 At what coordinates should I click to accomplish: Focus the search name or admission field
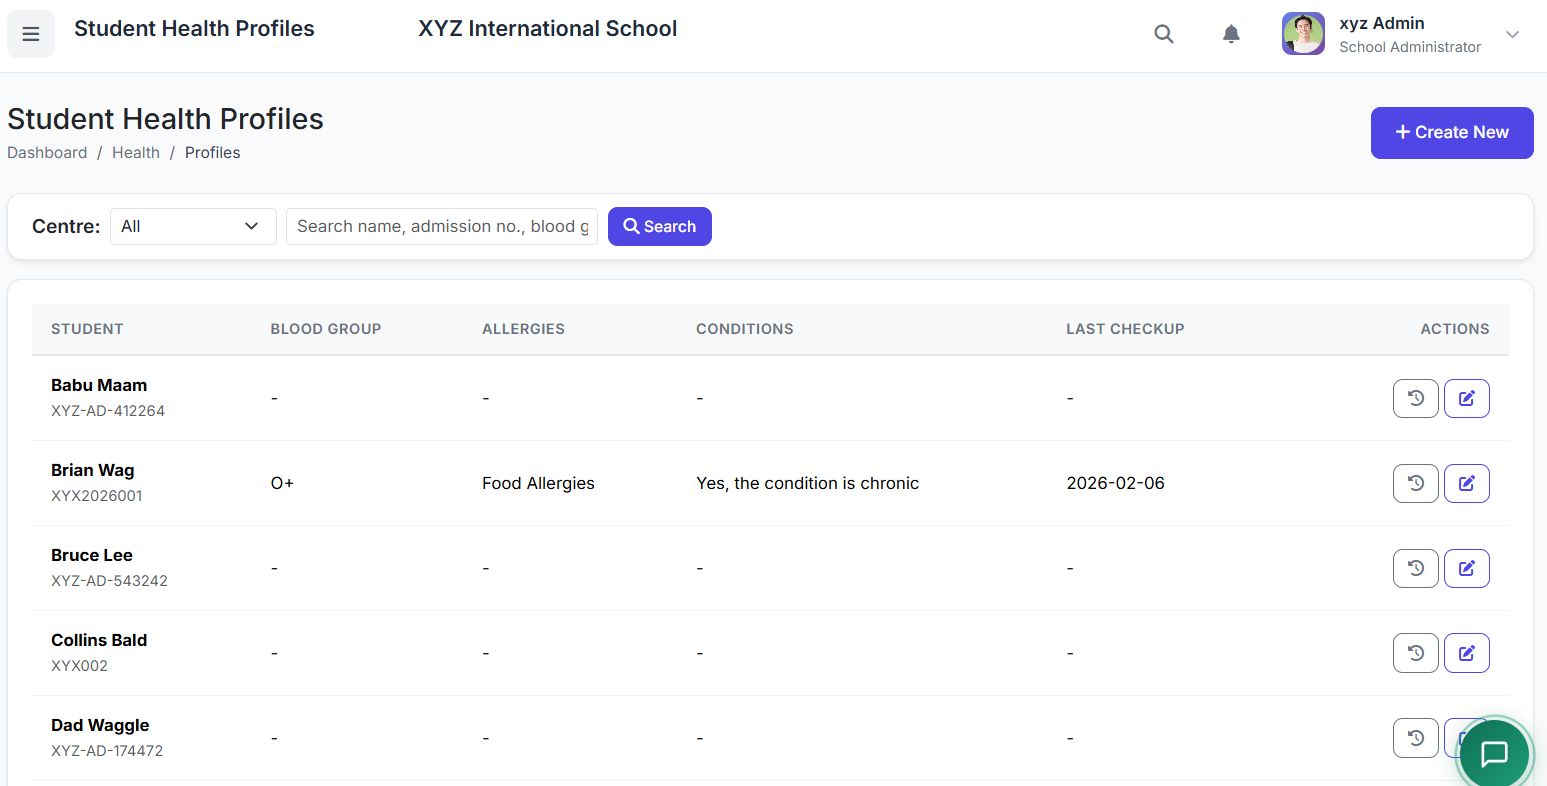click(x=442, y=226)
